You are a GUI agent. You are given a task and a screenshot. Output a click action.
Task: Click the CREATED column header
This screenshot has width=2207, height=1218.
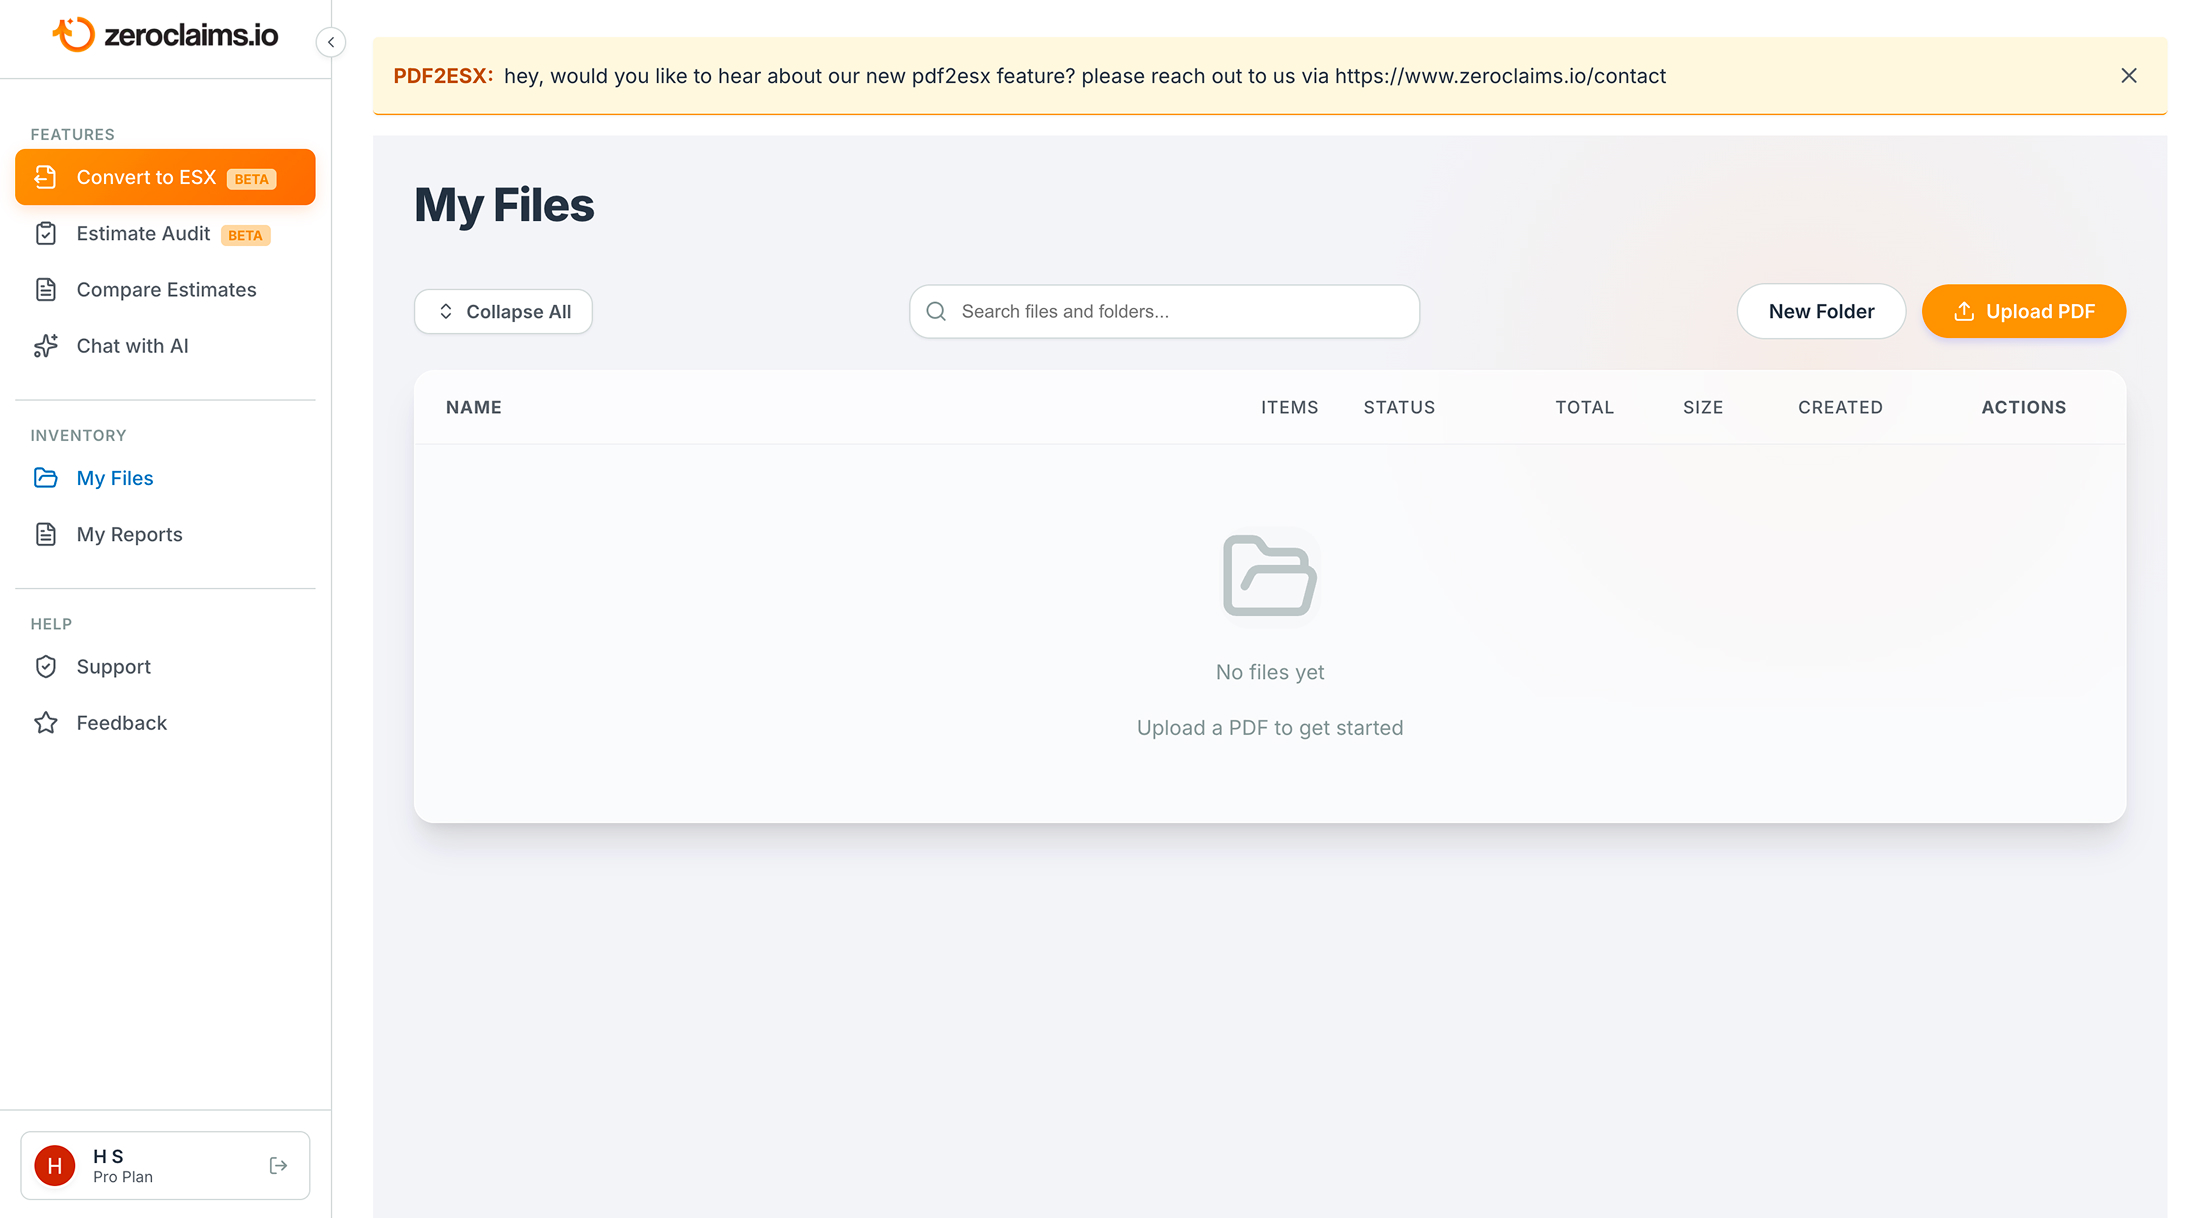[1840, 407]
